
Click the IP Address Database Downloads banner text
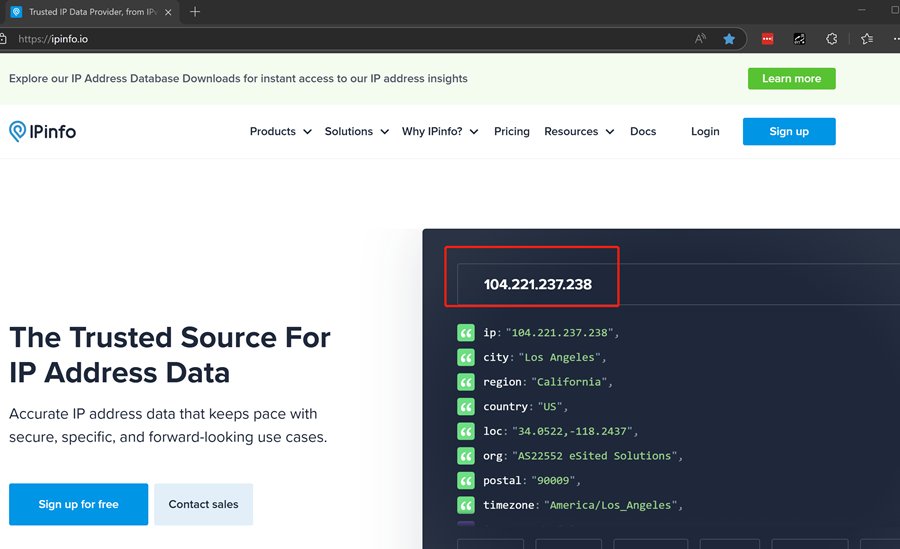238,79
